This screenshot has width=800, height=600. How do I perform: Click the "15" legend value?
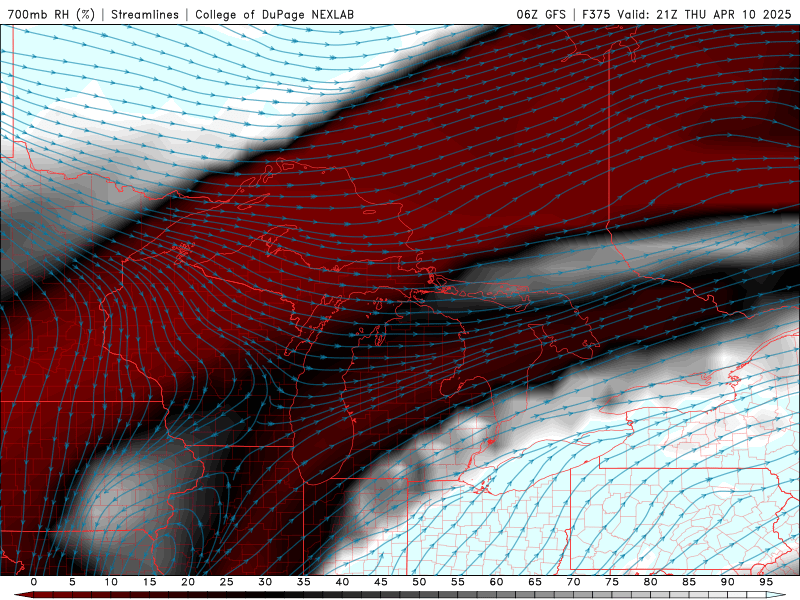pyautogui.click(x=149, y=582)
